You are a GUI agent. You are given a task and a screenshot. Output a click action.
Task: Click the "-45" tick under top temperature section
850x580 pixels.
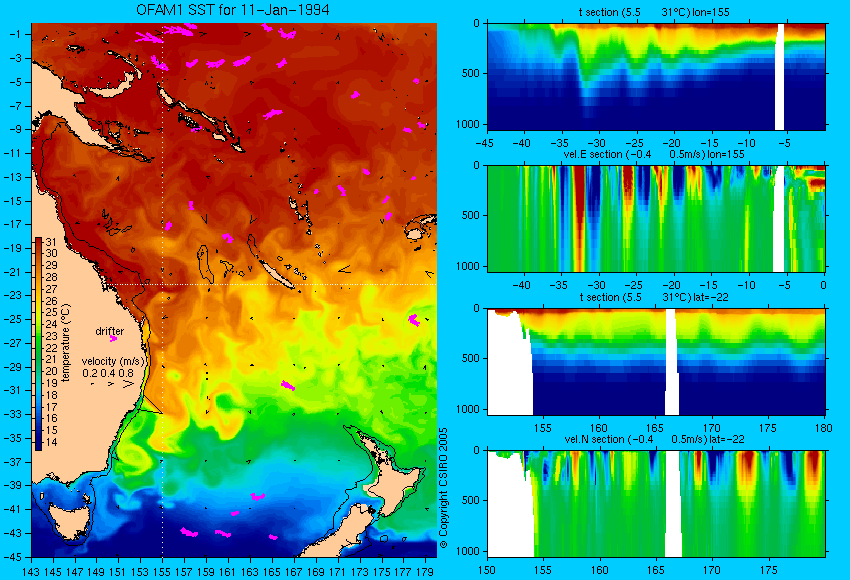coord(487,143)
